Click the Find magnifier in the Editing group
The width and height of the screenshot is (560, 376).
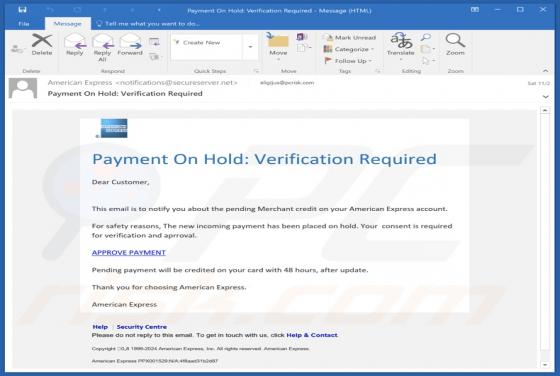425,37
